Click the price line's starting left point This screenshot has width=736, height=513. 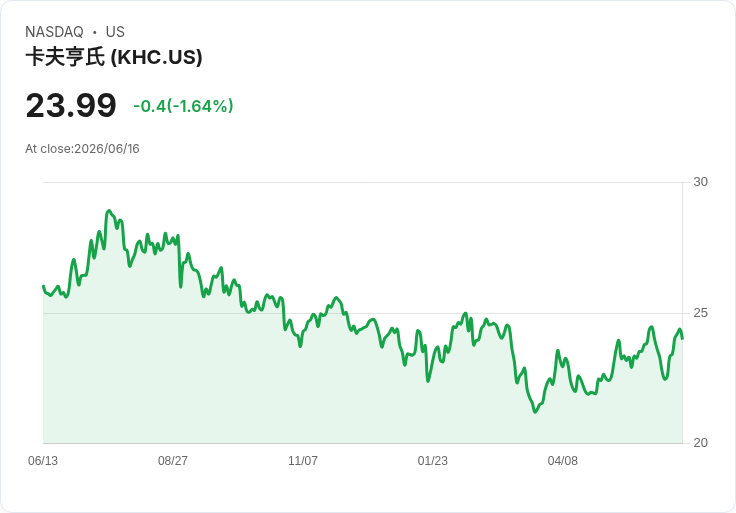click(x=43, y=286)
